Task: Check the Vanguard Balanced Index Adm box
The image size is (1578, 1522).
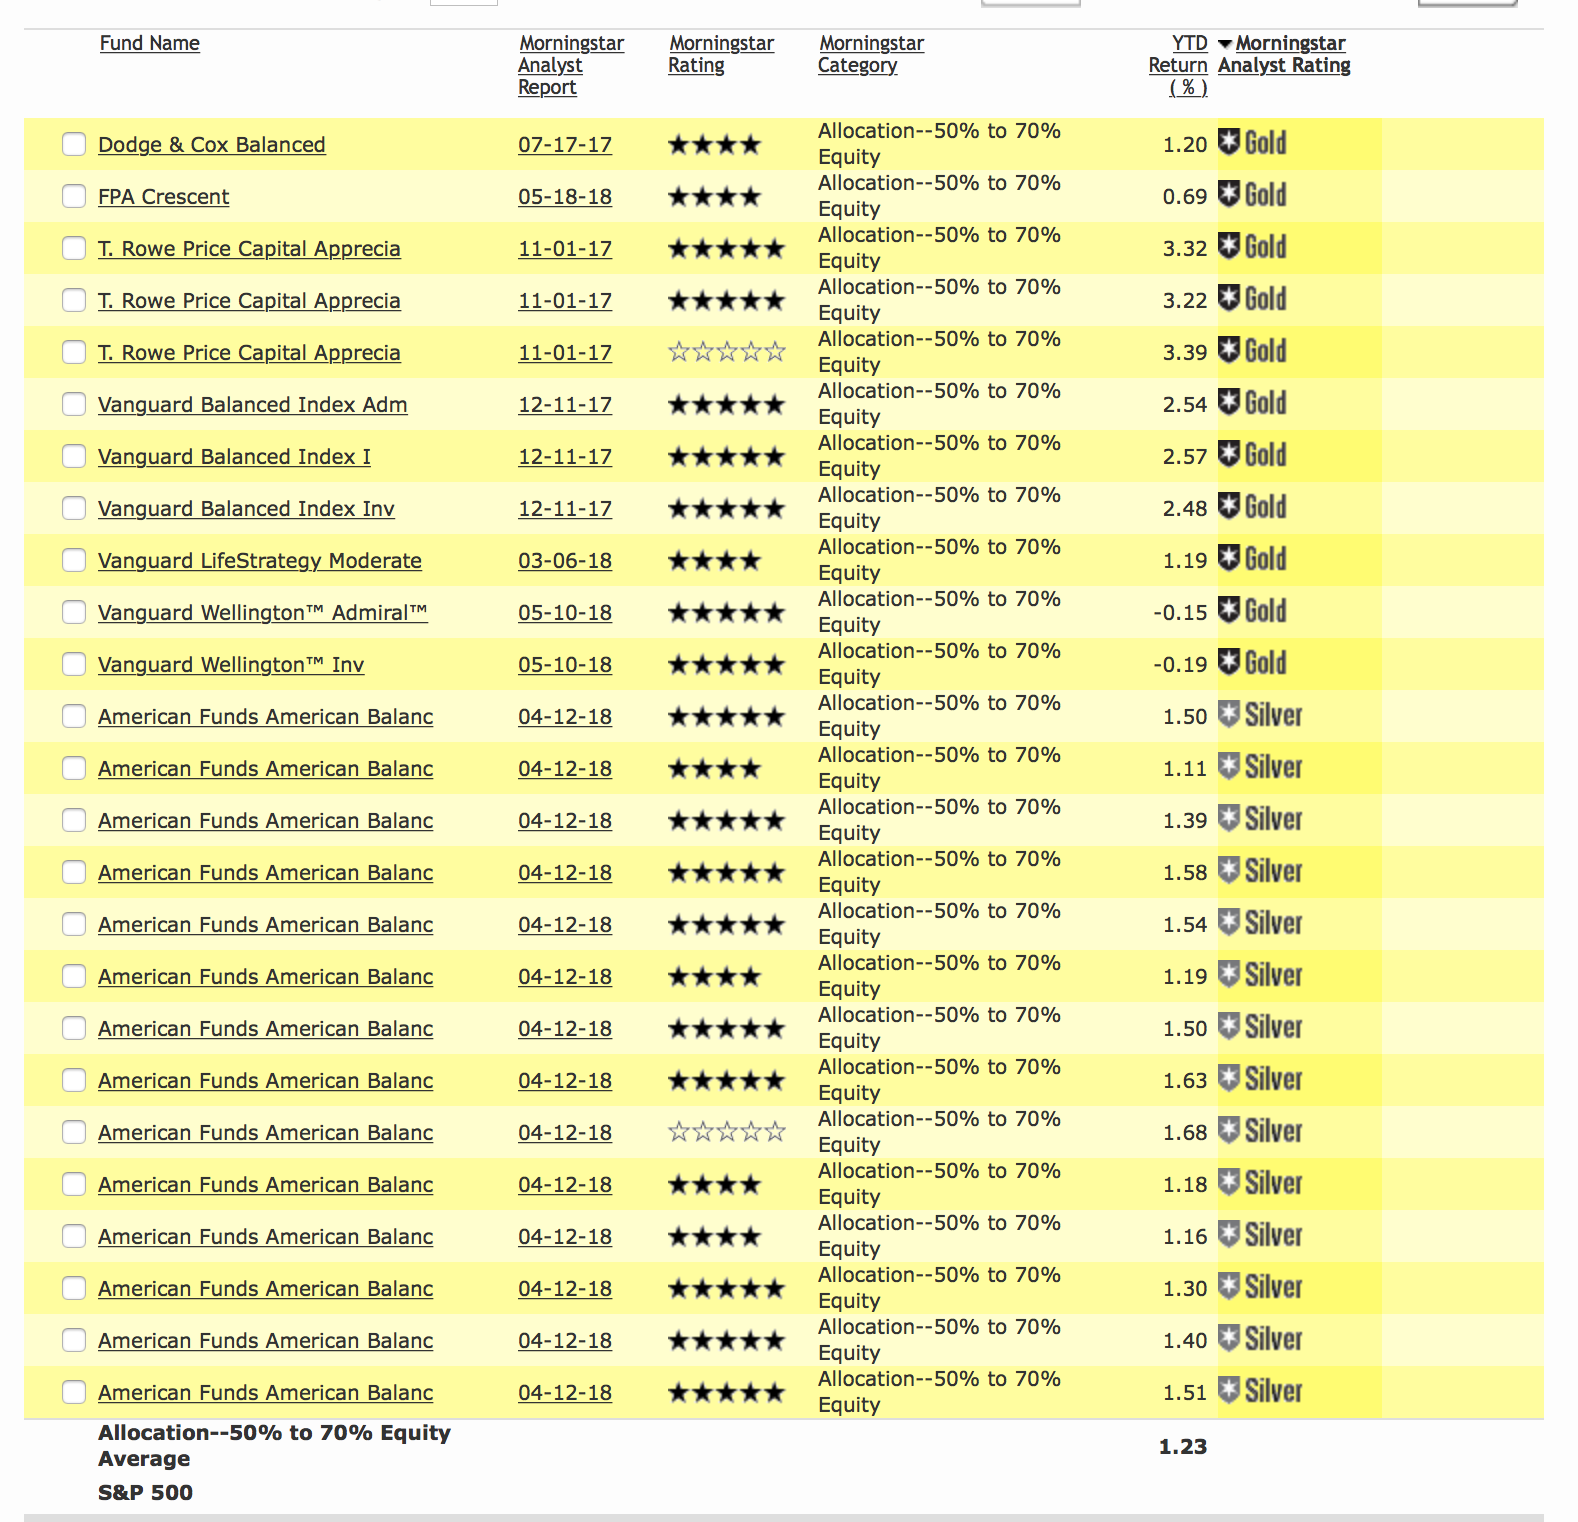Action: pyautogui.click(x=74, y=404)
